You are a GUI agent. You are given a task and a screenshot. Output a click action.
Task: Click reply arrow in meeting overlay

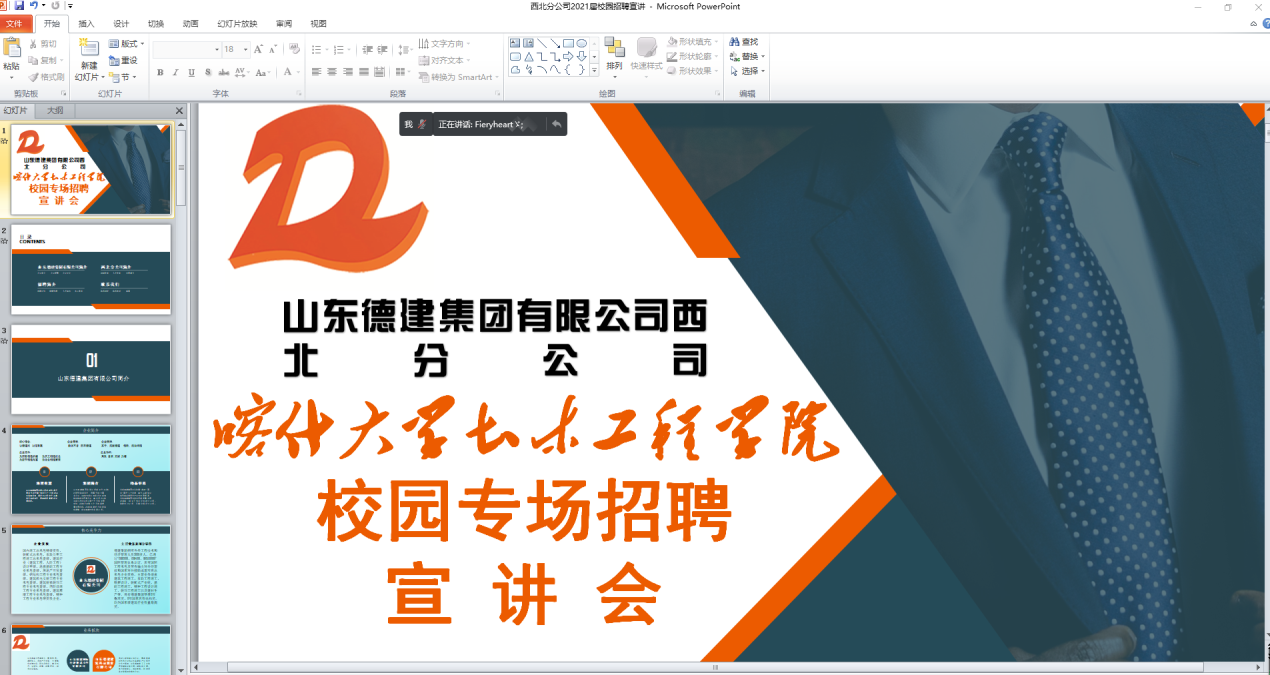coord(557,124)
